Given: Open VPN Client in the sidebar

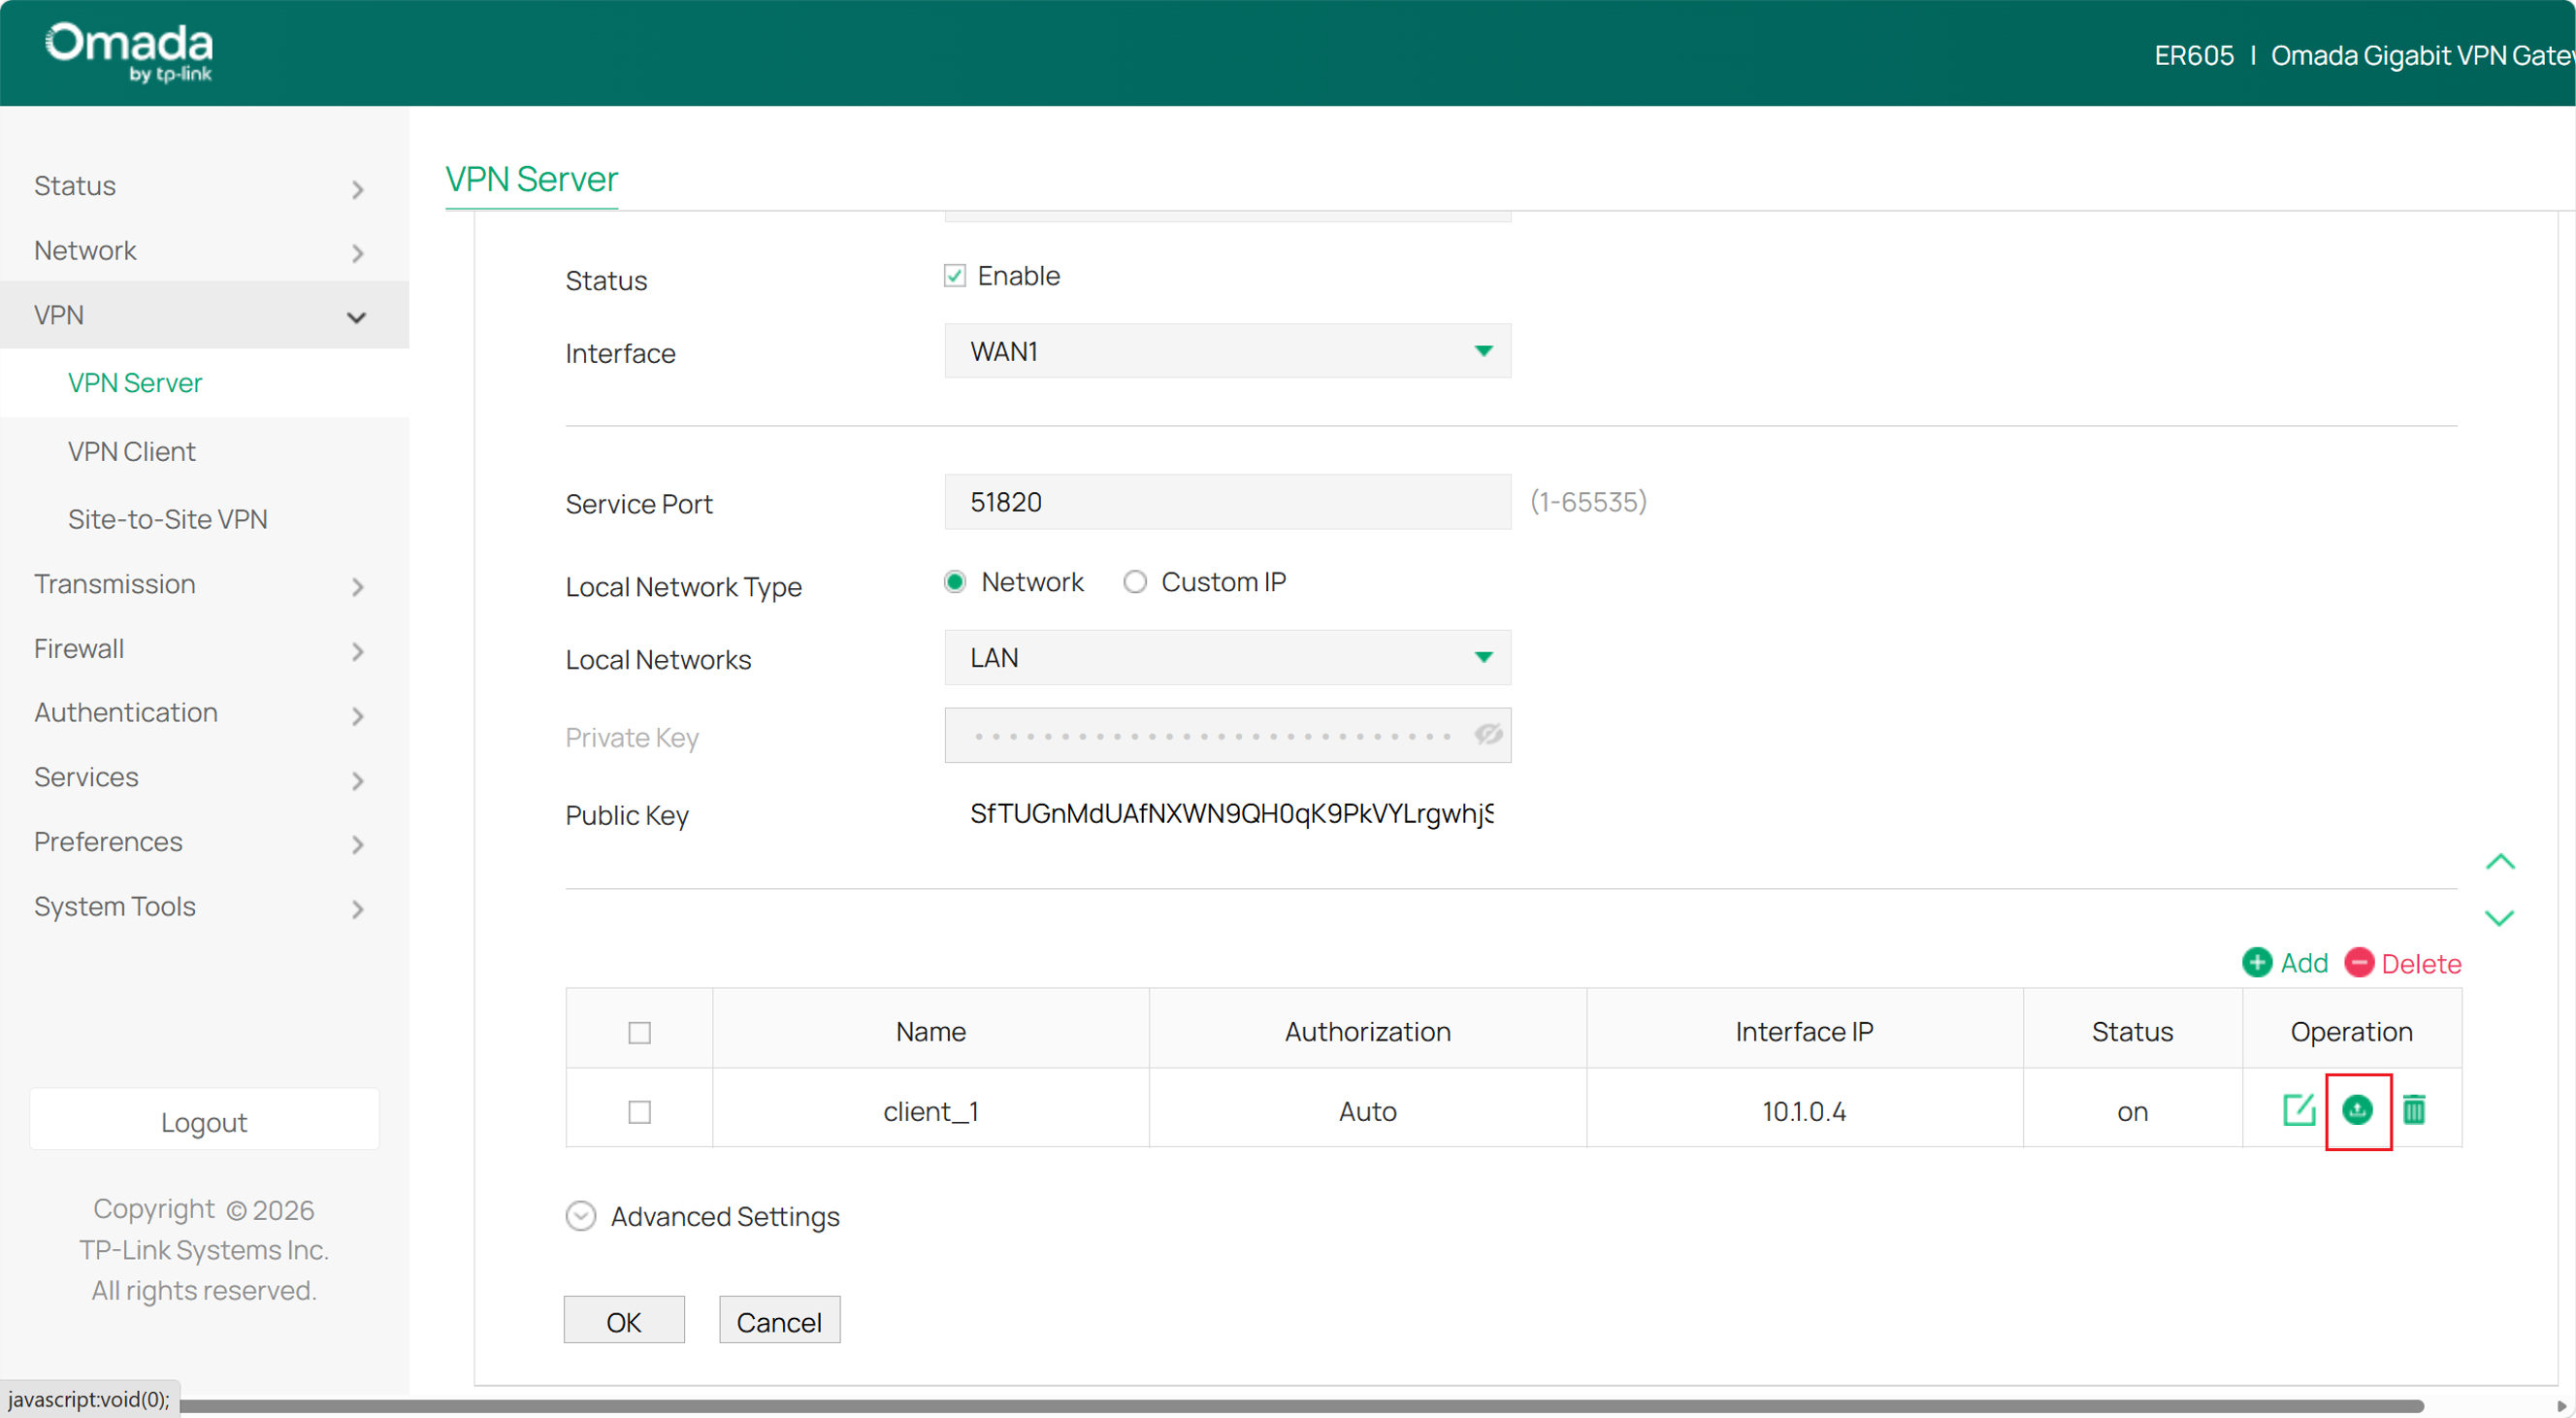Looking at the screenshot, I should [x=132, y=452].
